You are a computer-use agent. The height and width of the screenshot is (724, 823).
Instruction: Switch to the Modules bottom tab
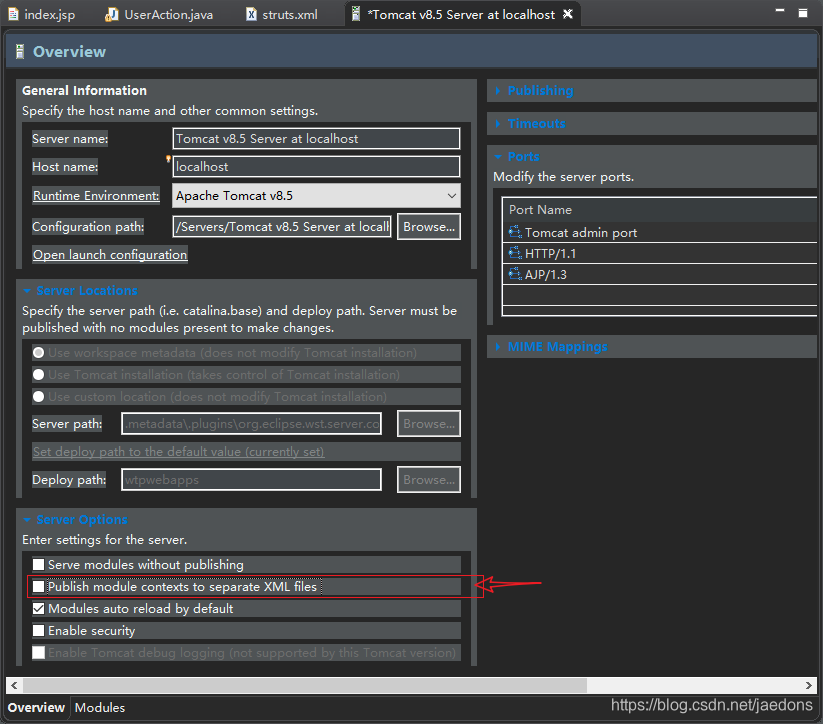(100, 708)
